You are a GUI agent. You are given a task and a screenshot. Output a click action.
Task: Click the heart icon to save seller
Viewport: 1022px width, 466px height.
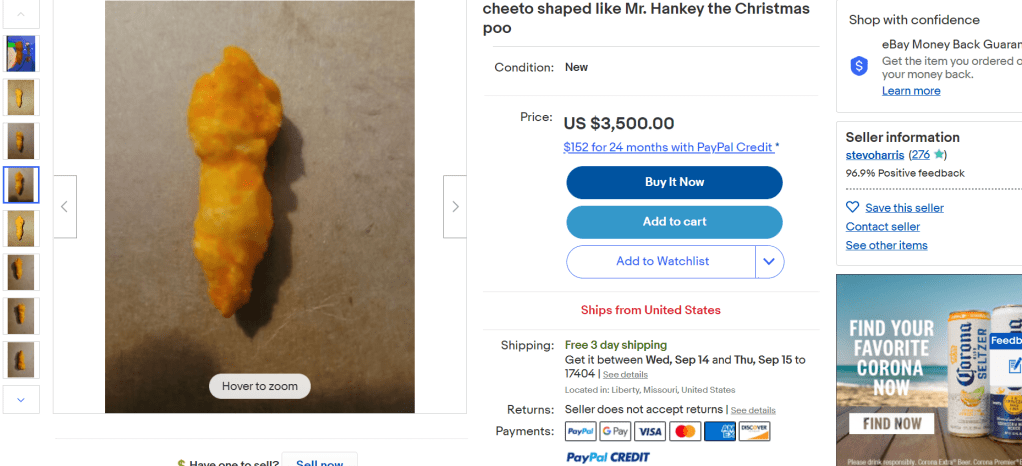coord(853,207)
